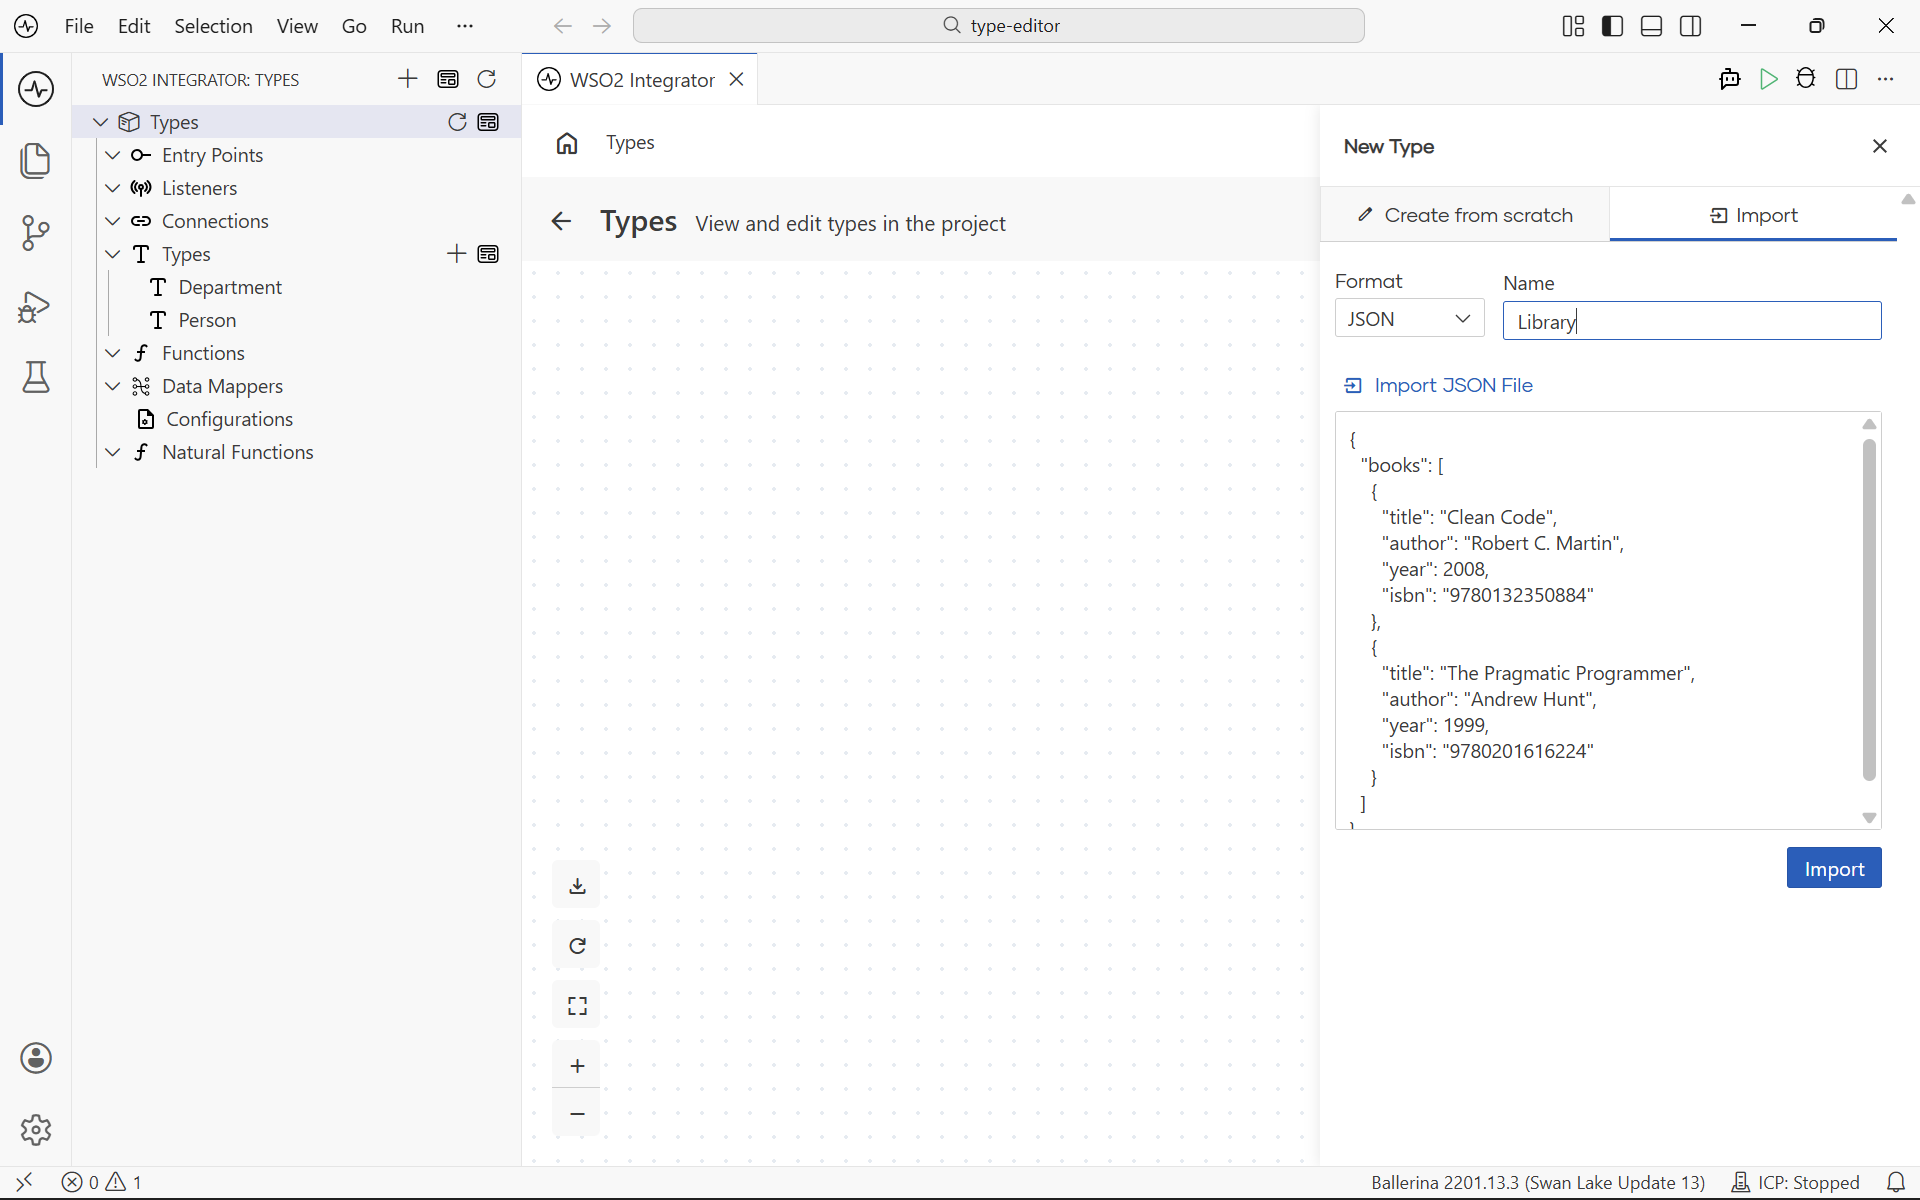Open type diagram icon beside Types node
The height and width of the screenshot is (1200, 1920).
point(489,254)
